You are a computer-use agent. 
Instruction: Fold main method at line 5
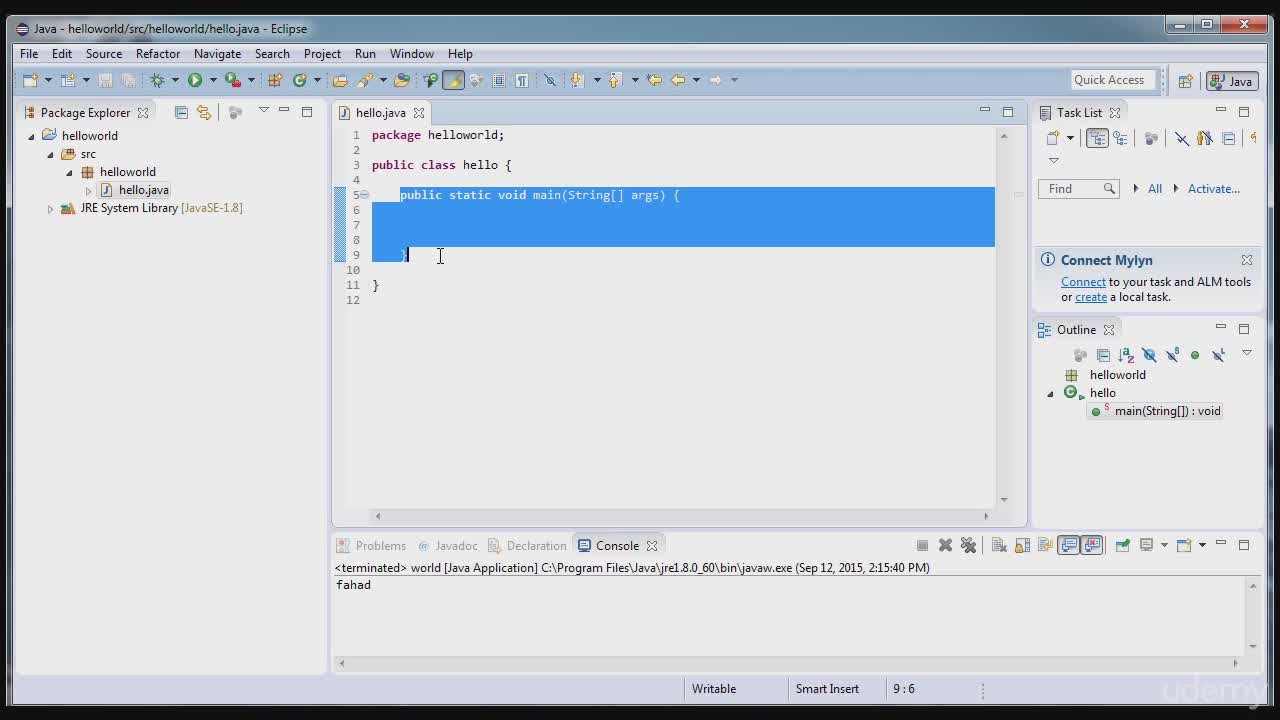364,195
